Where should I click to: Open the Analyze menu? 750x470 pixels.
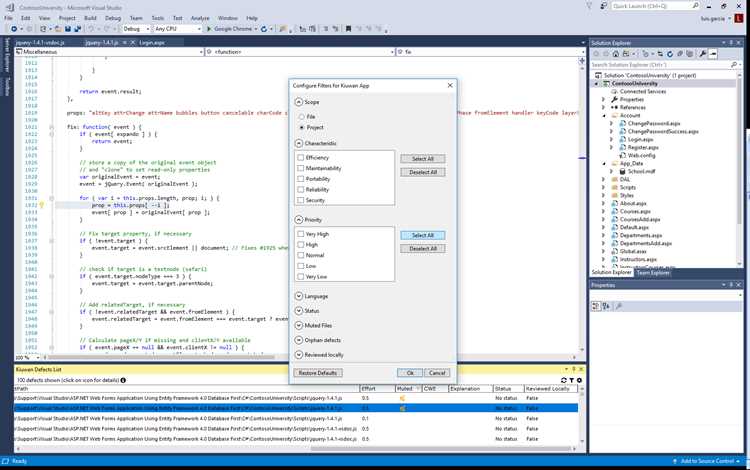(200, 18)
